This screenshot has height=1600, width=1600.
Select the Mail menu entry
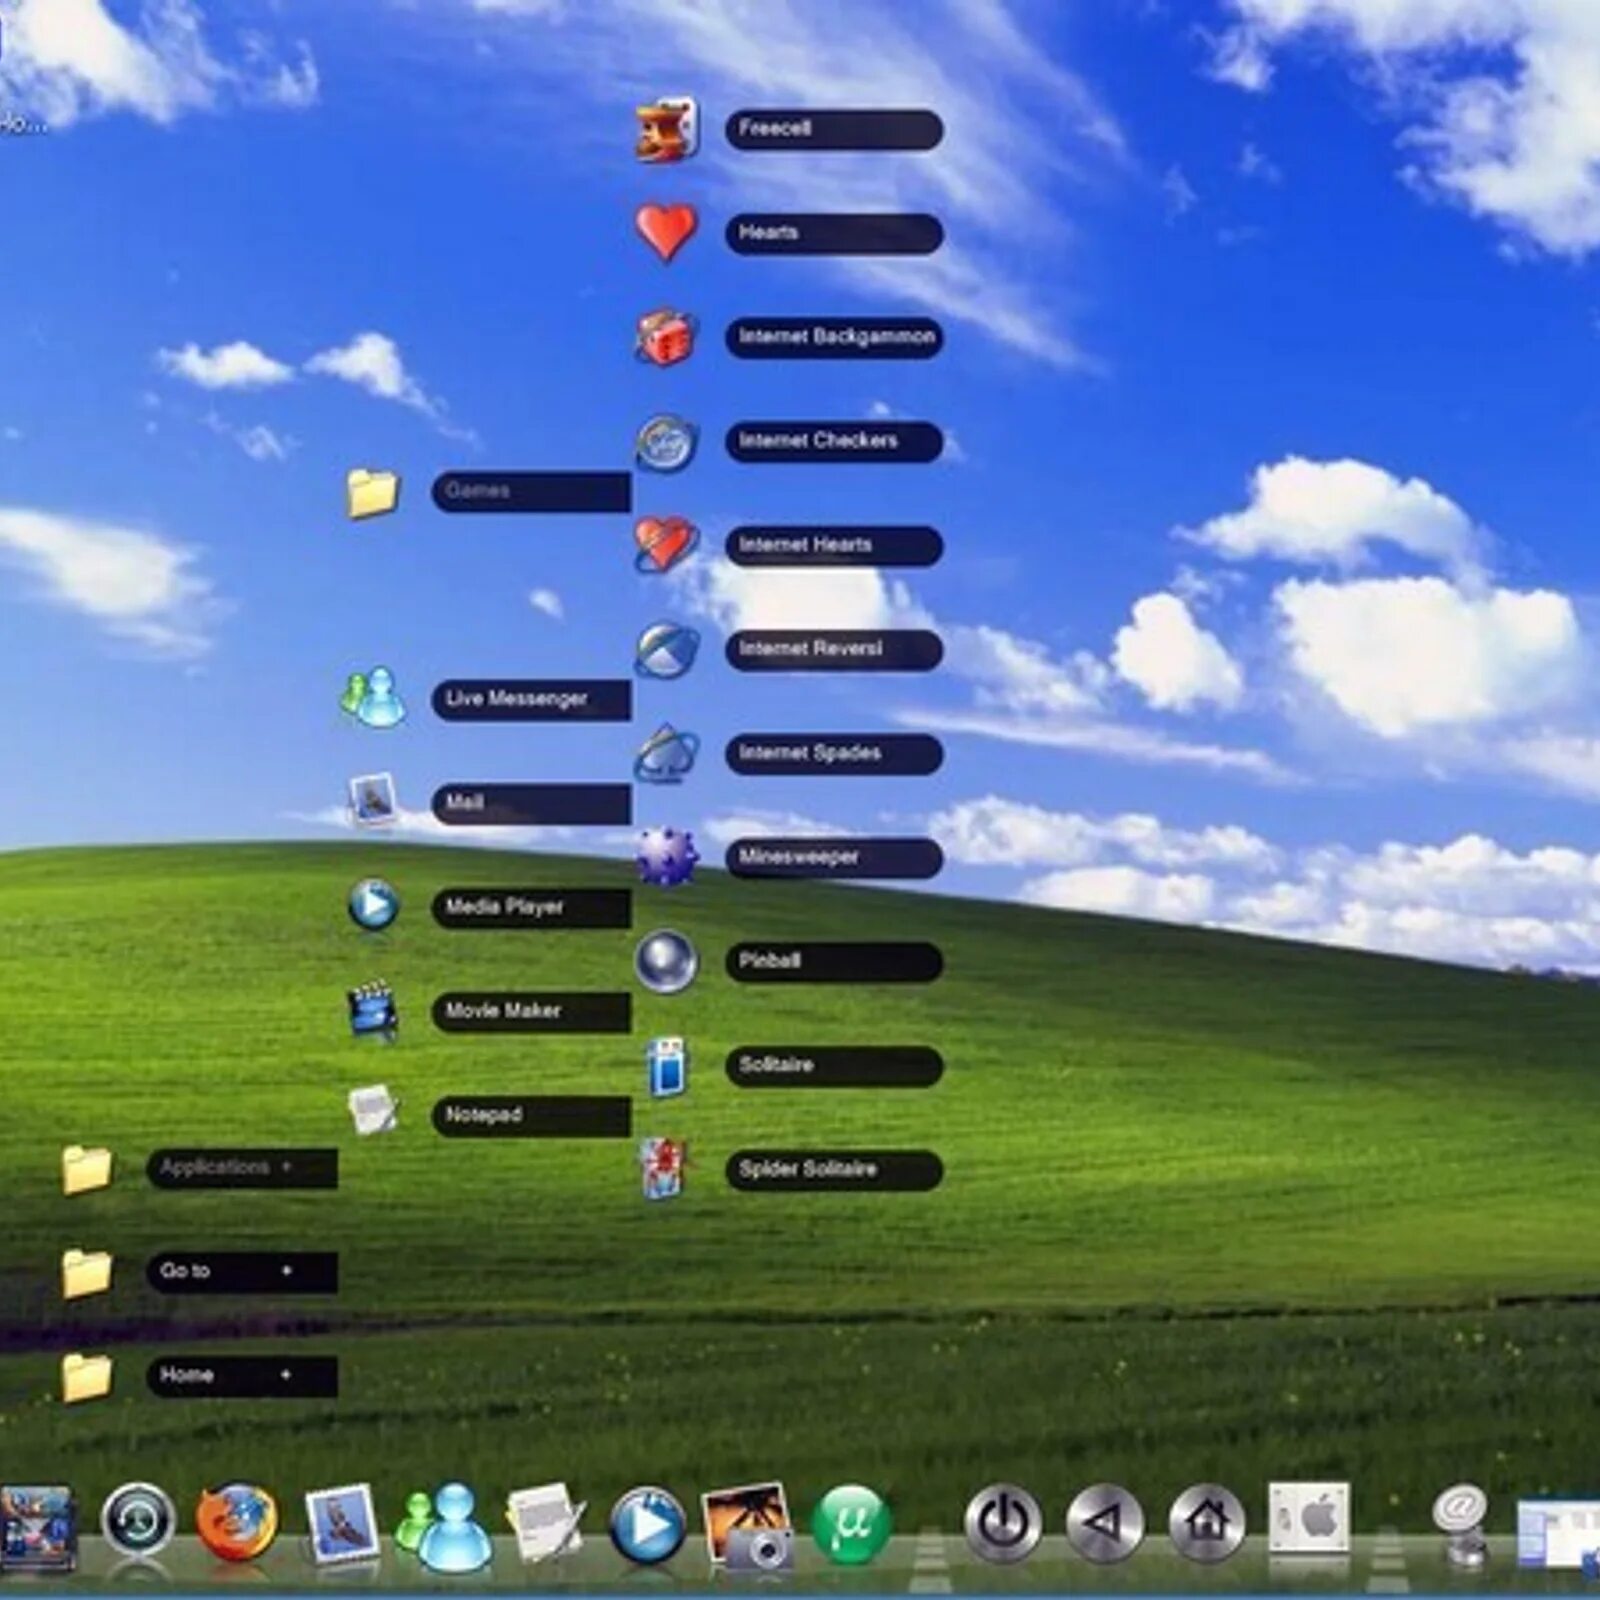click(531, 803)
